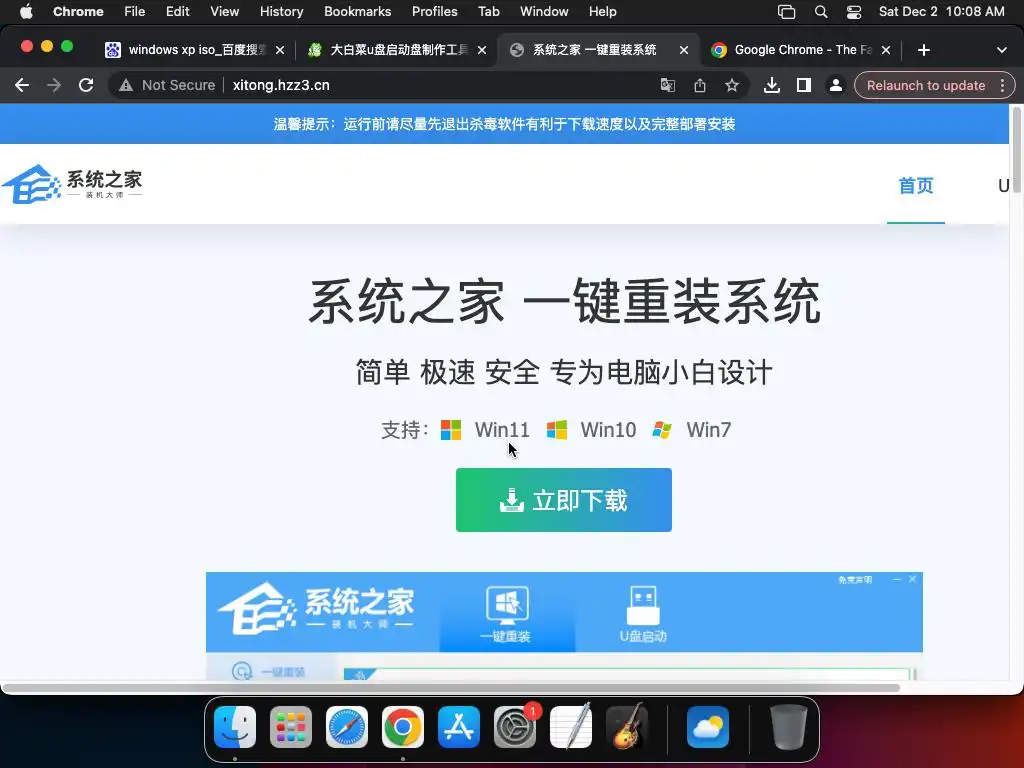This screenshot has width=1024, height=768.
Task: Switch to the Google Chrome - The Fa tab
Action: [x=802, y=50]
